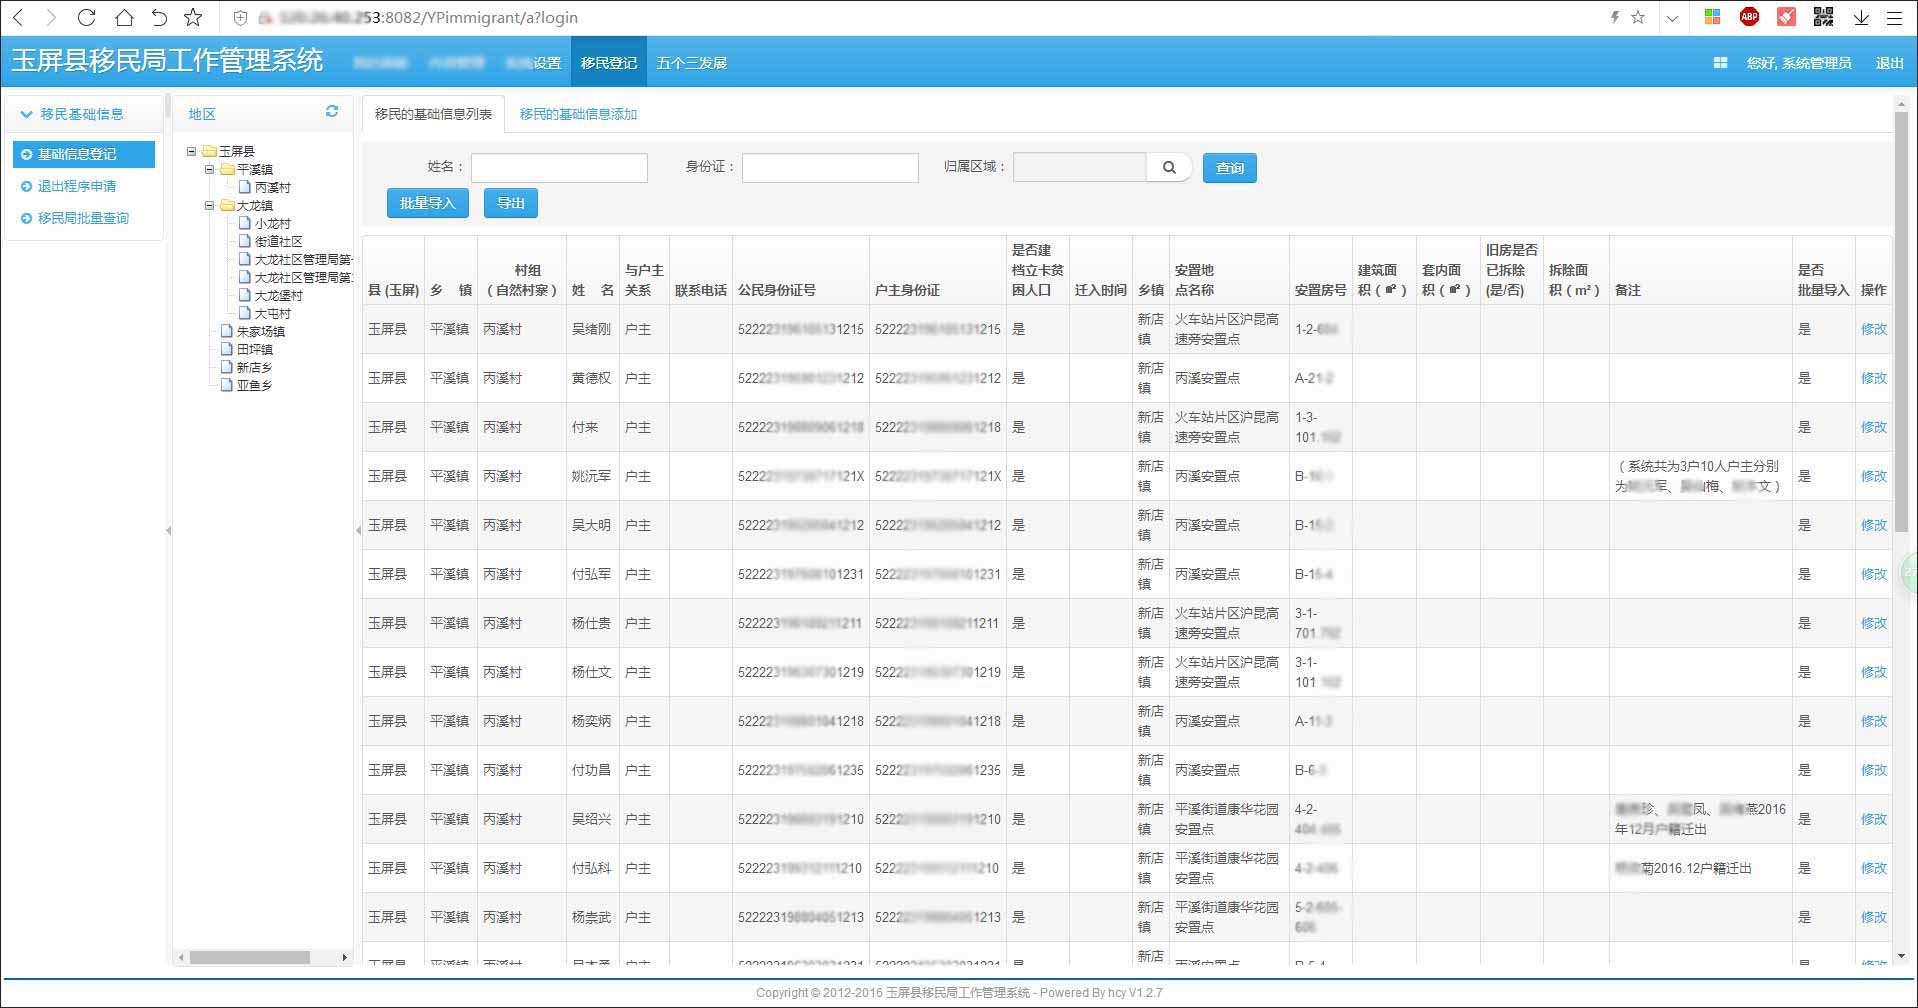The width and height of the screenshot is (1918, 1008).
Task: Click 修改 for the 吴绪刚 row
Action: pyautogui.click(x=1873, y=329)
